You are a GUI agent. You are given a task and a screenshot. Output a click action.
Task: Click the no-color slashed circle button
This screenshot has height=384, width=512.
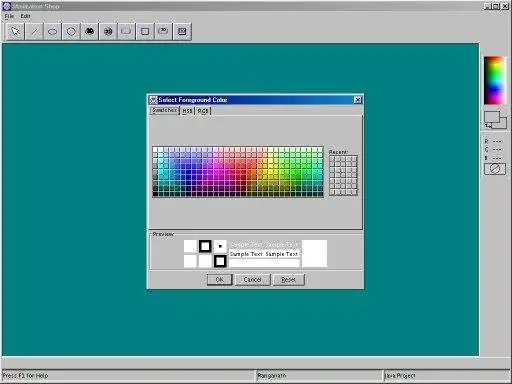coord(495,169)
